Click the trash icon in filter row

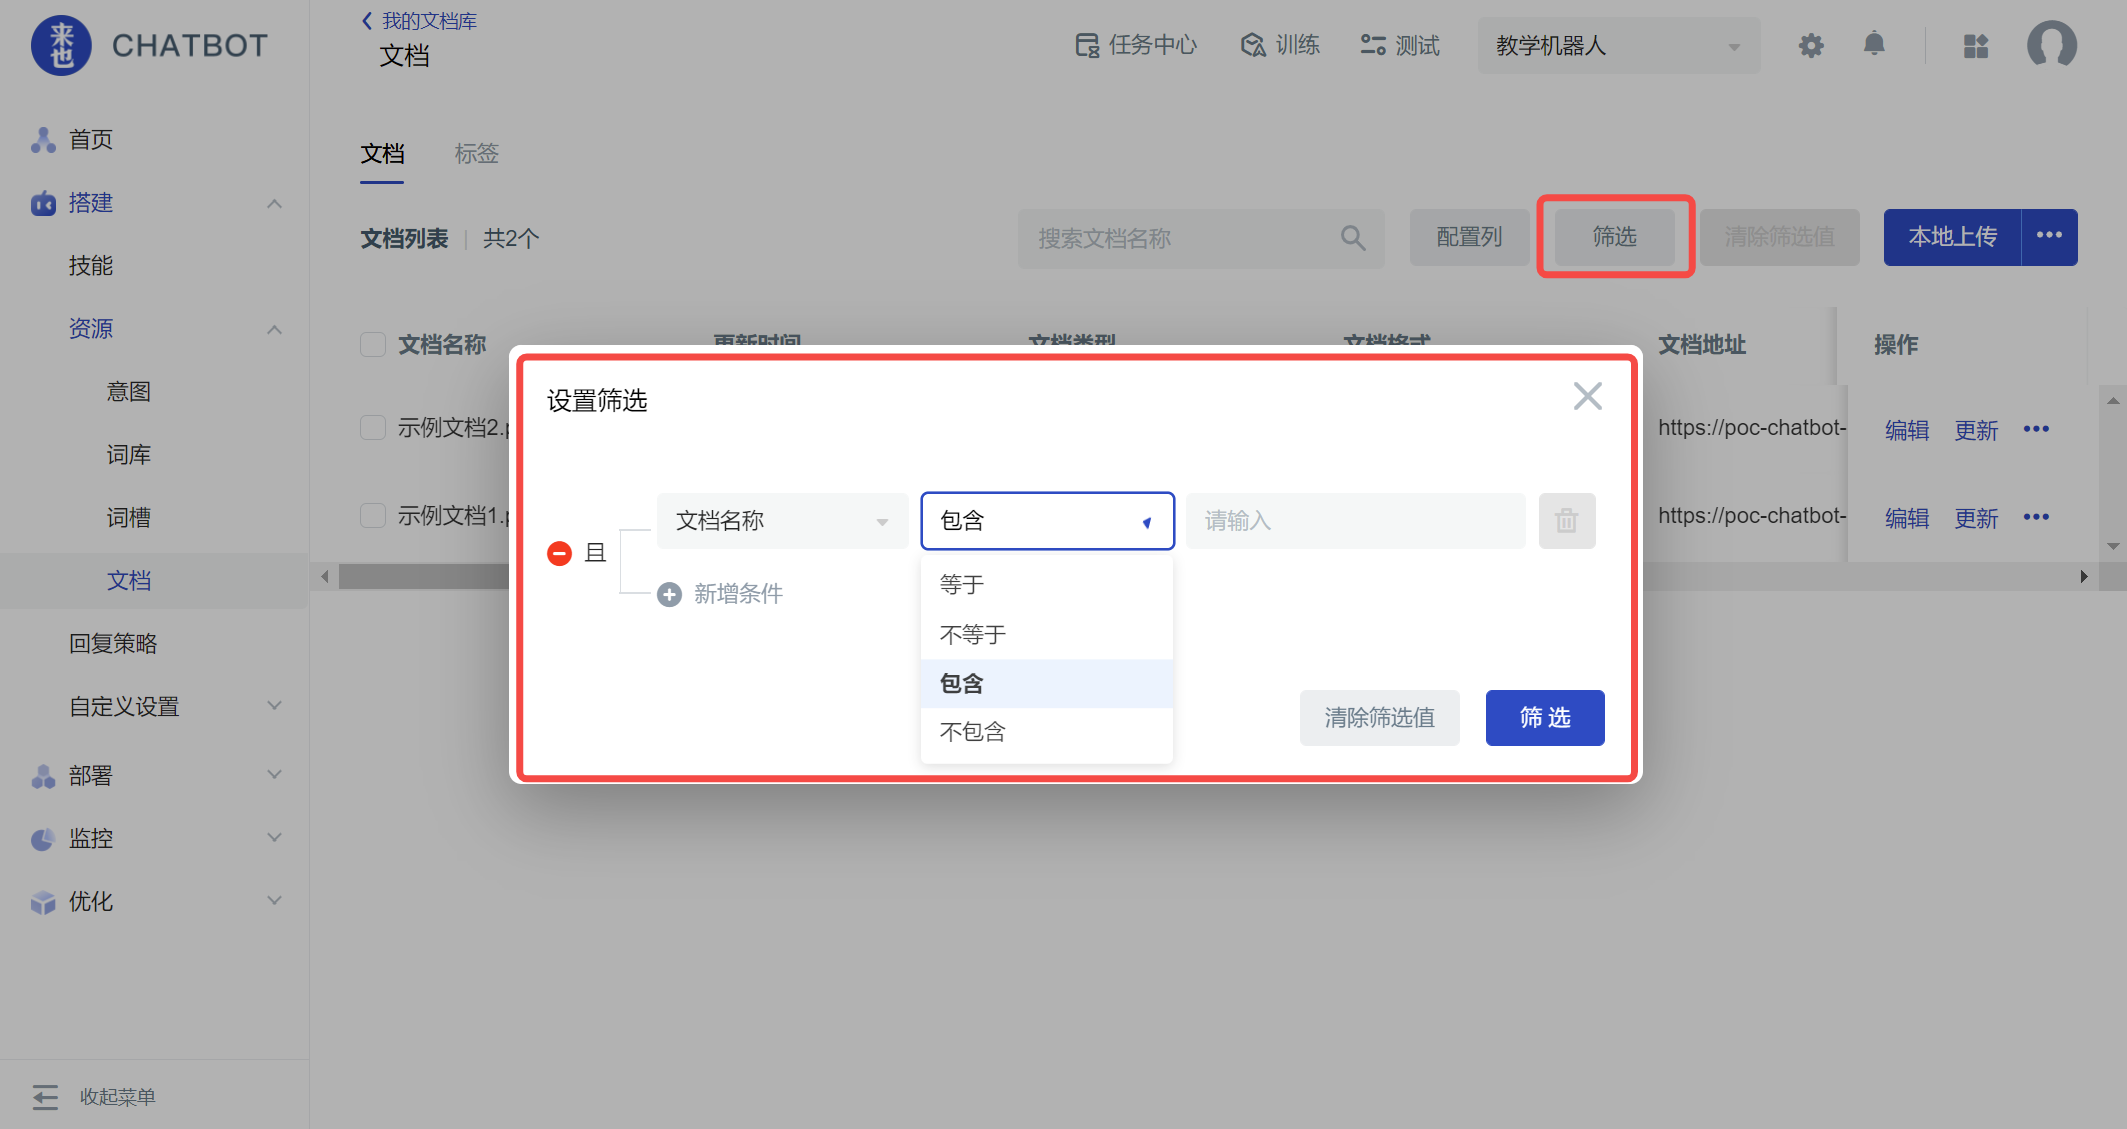pos(1567,521)
